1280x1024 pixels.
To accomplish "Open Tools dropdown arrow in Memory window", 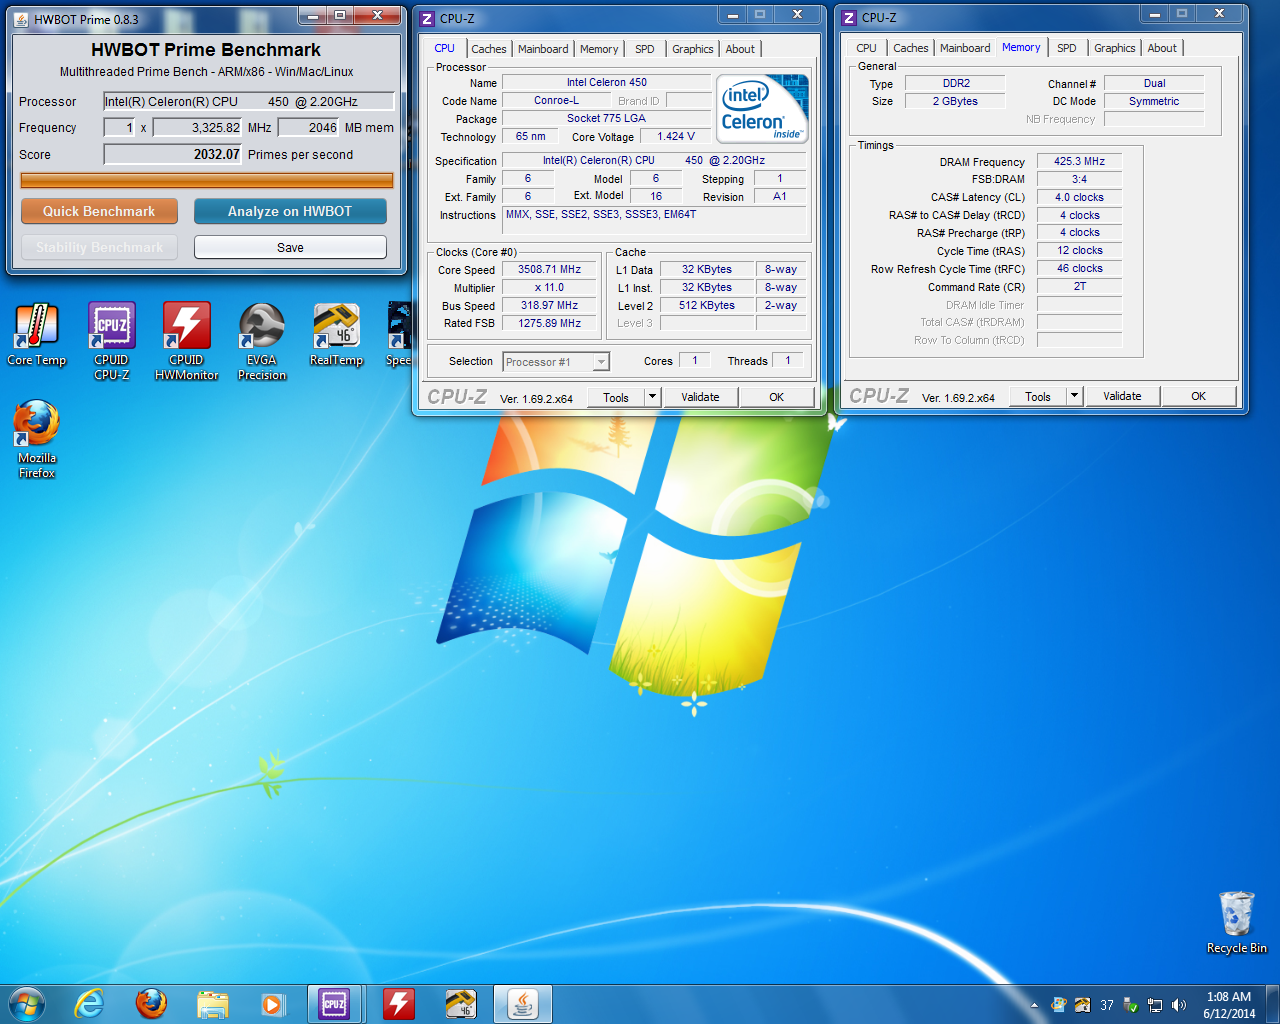I will click(x=1075, y=396).
